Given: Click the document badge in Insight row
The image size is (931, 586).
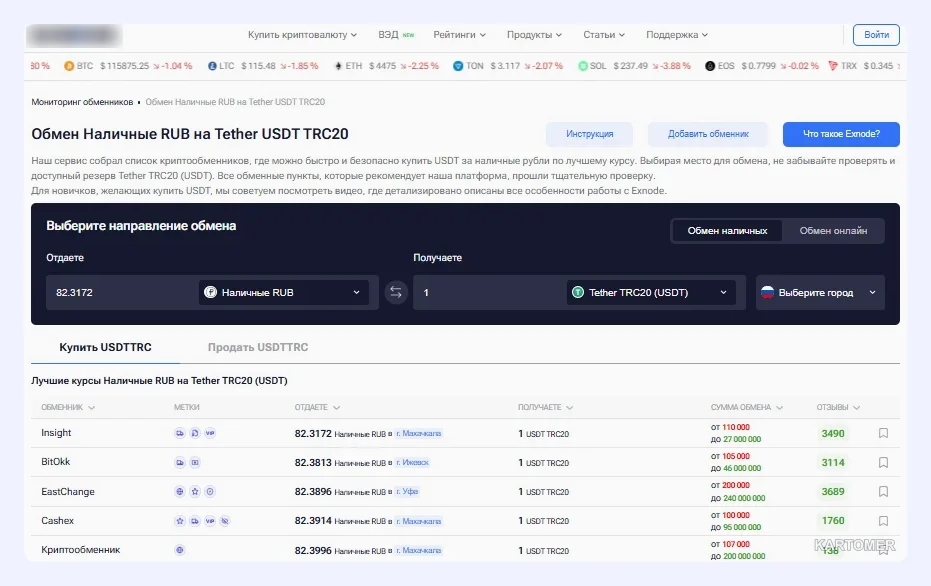Looking at the screenshot, I should (195, 433).
